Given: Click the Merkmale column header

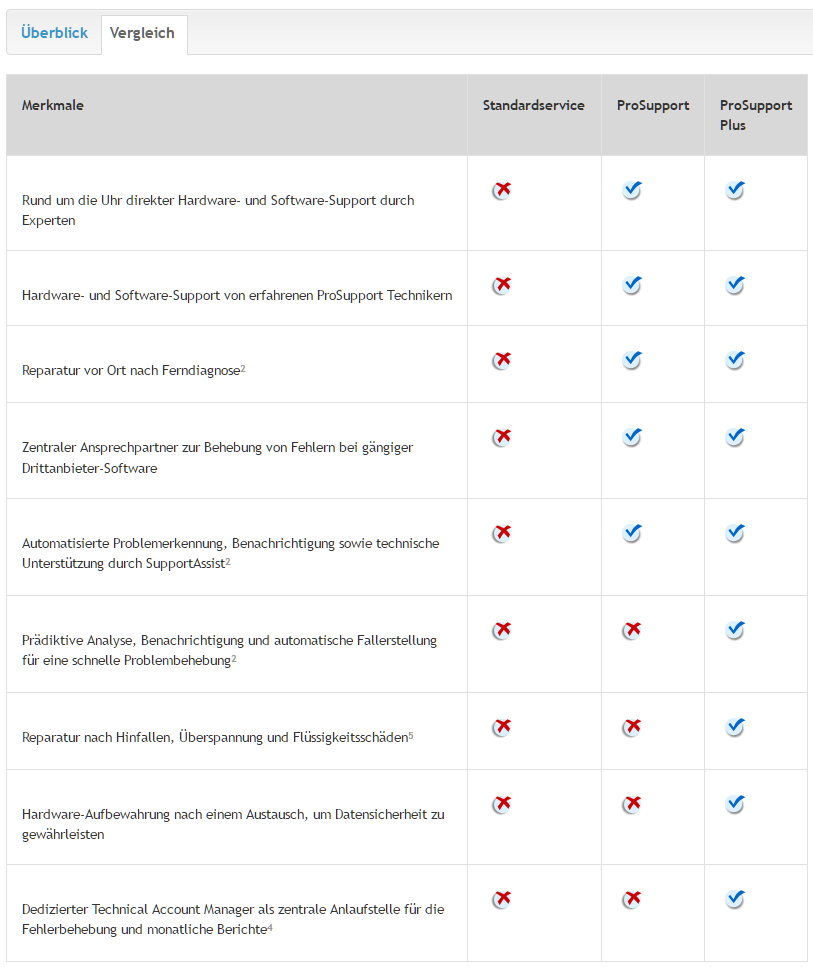Looking at the screenshot, I should point(53,105).
